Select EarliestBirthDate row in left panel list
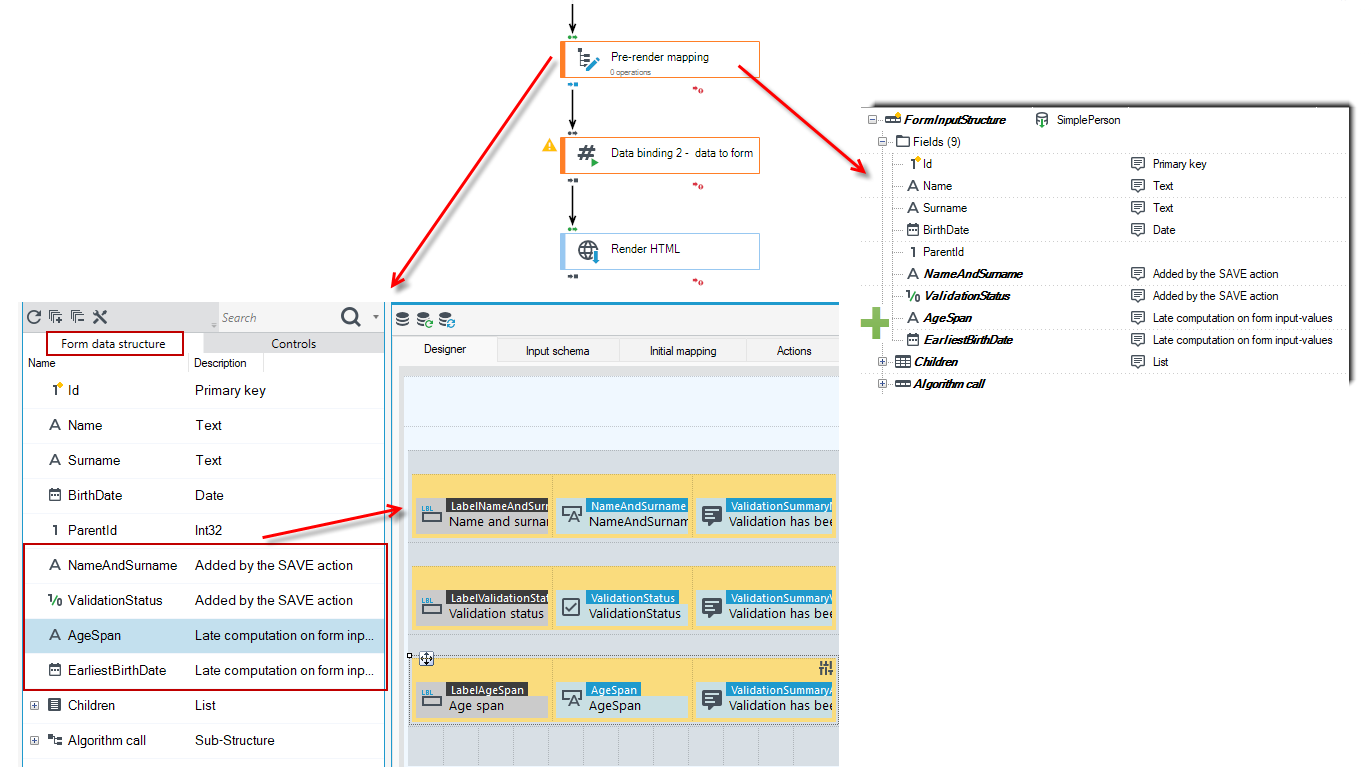Image resolution: width=1369 pixels, height=767 pixels. point(204,670)
